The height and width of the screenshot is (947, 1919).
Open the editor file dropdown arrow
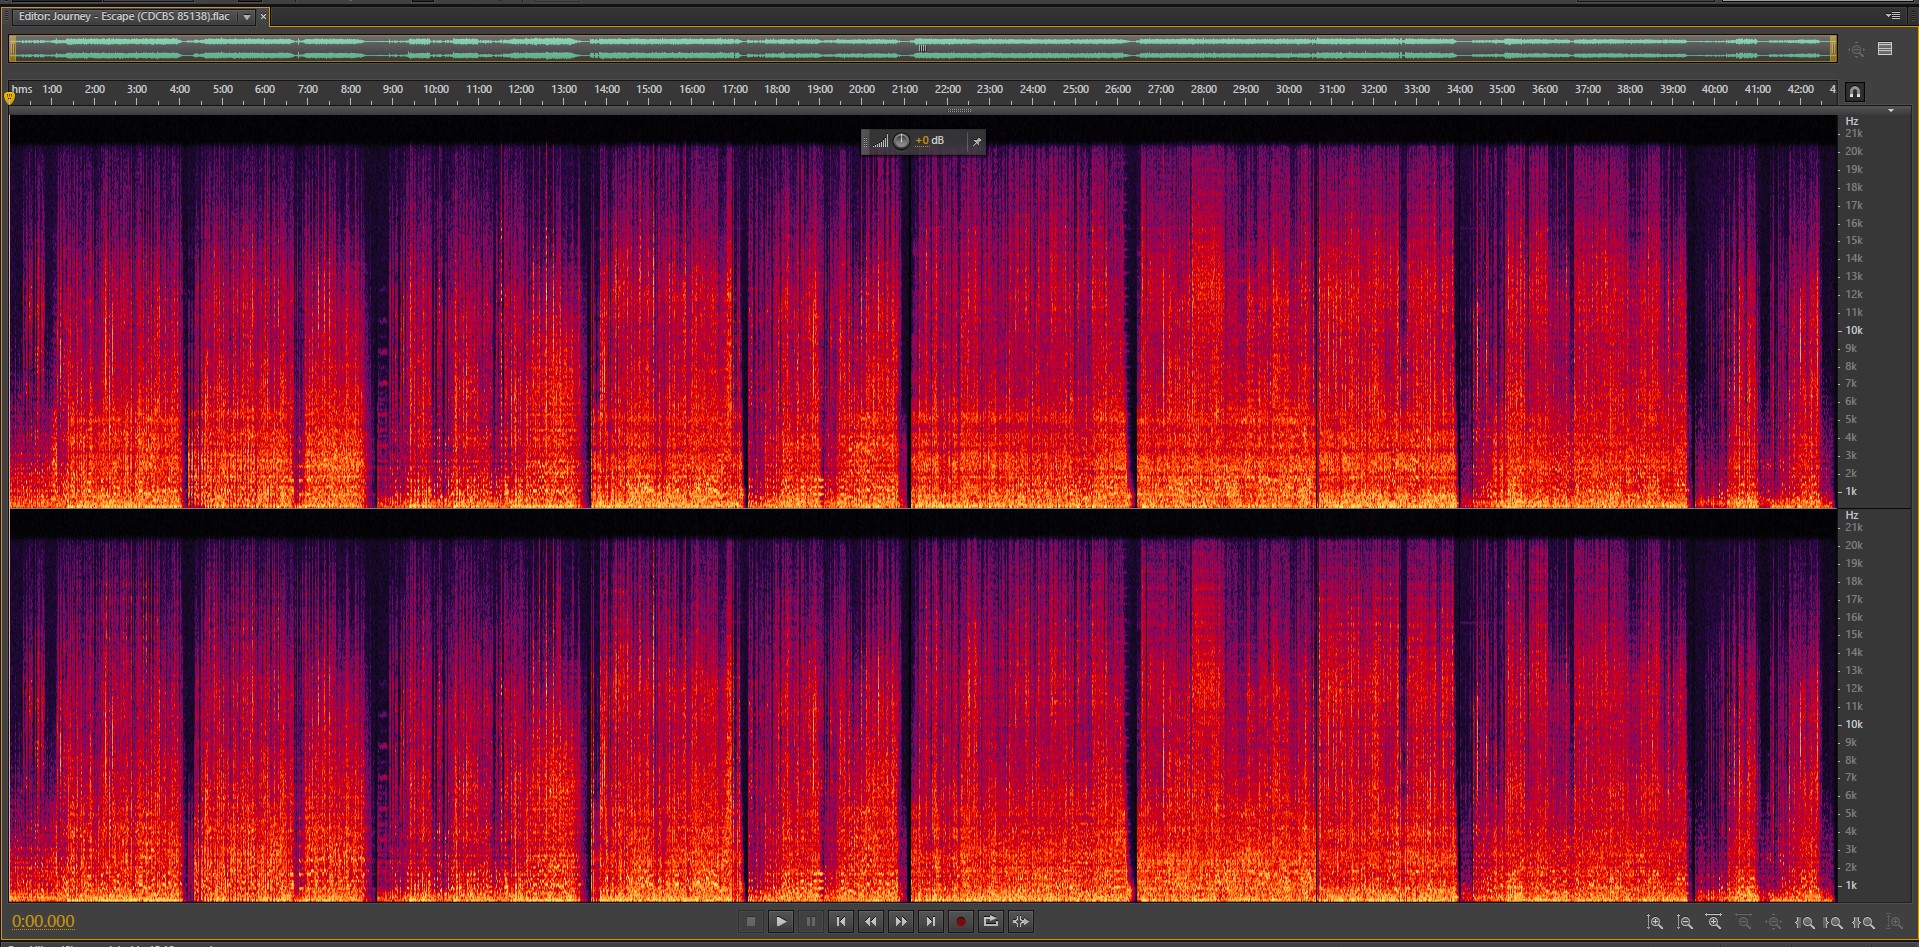[x=247, y=17]
